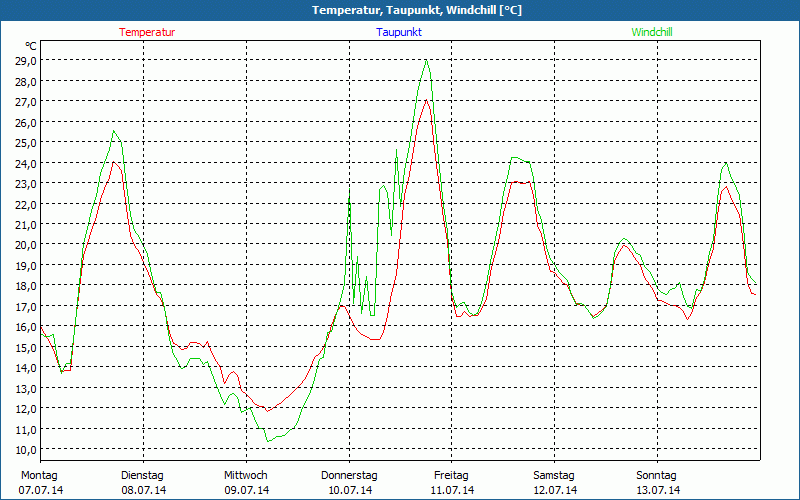Viewport: 800px width, 500px height.
Task: Select the Montag 07.07.14 date label
Action: [x=40, y=482]
